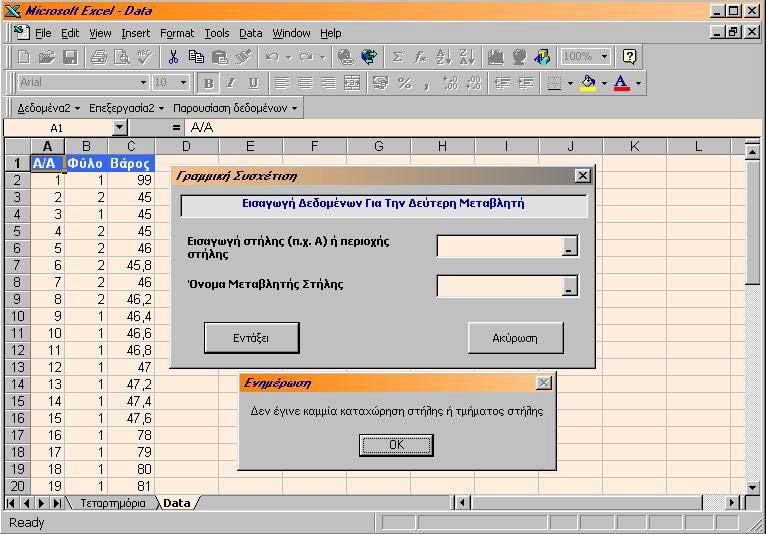Viewport: 766px width, 534px height.
Task: Click the Όνομα Μεταβλητής Στήλης input field
Action: (x=500, y=286)
